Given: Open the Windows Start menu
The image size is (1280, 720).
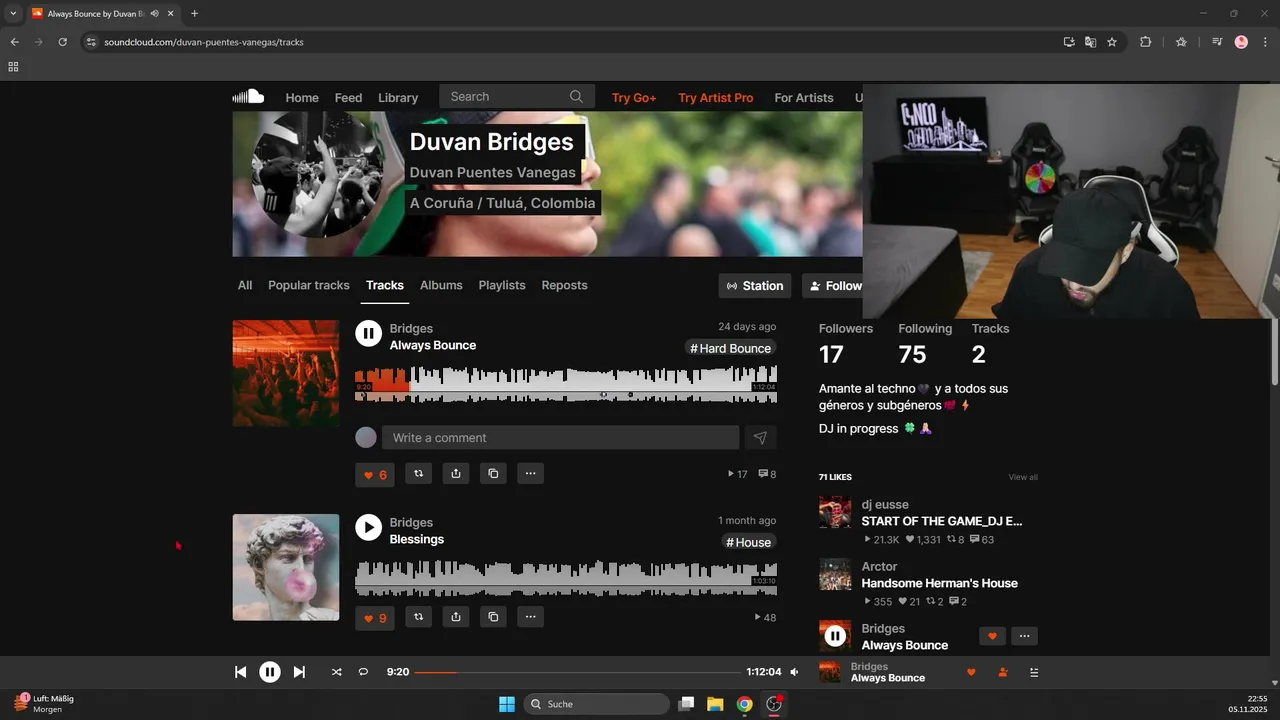Looking at the screenshot, I should (x=507, y=704).
